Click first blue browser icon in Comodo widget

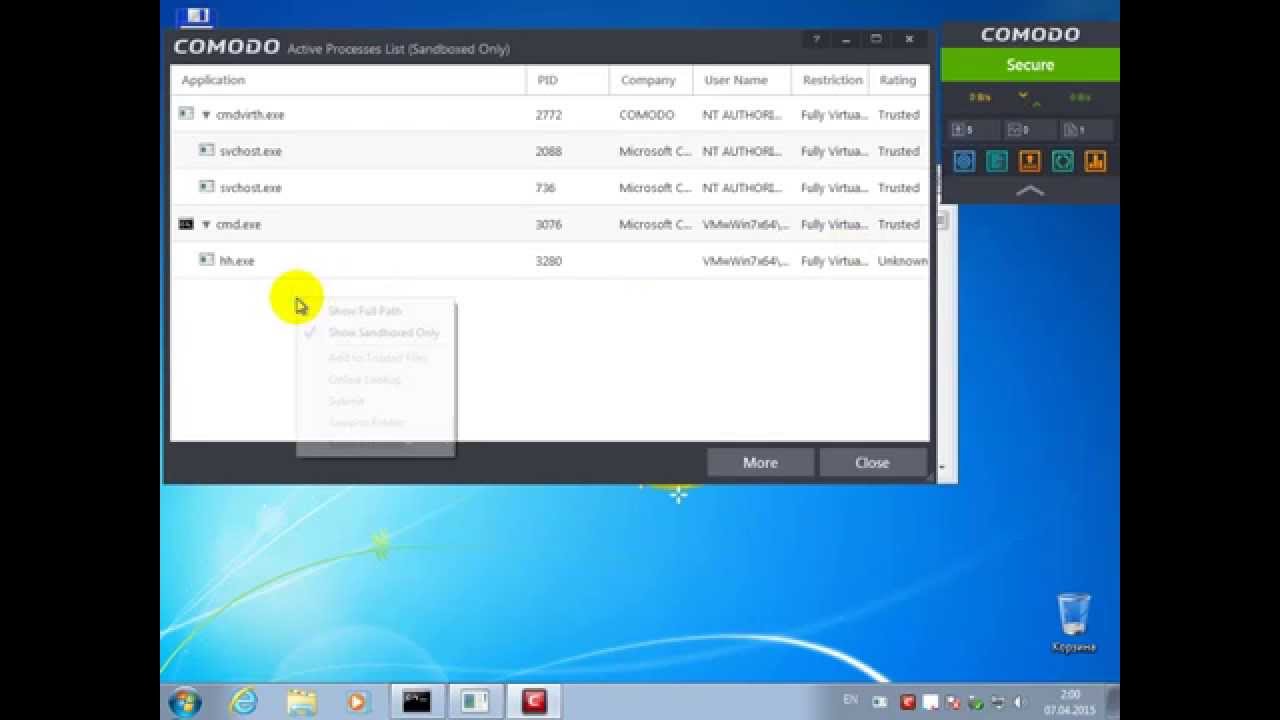coord(964,161)
